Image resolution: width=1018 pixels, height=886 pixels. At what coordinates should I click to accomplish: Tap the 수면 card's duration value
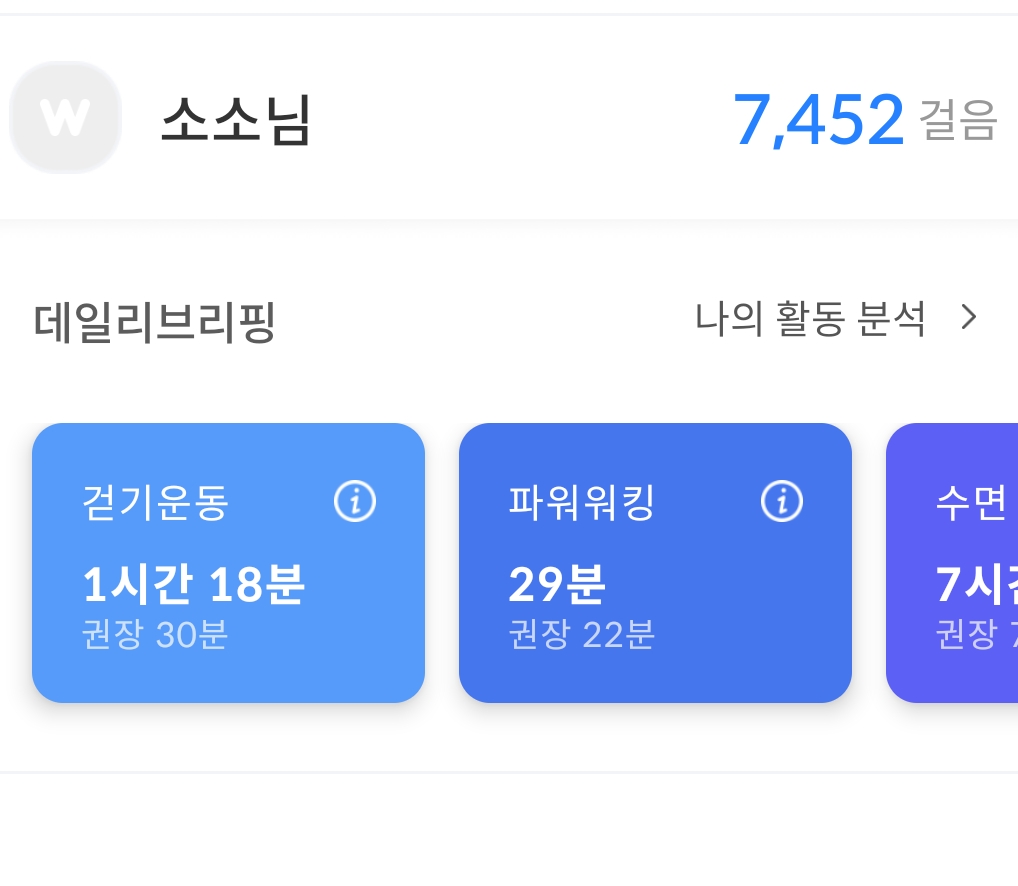coord(977,585)
